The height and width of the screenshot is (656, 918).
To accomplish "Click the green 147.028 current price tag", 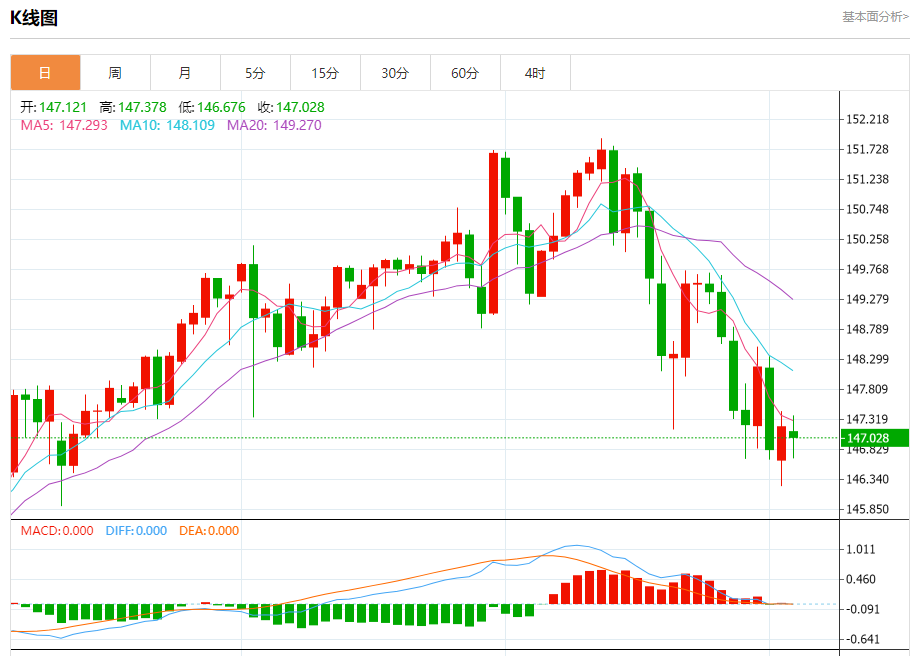I will (875, 438).
